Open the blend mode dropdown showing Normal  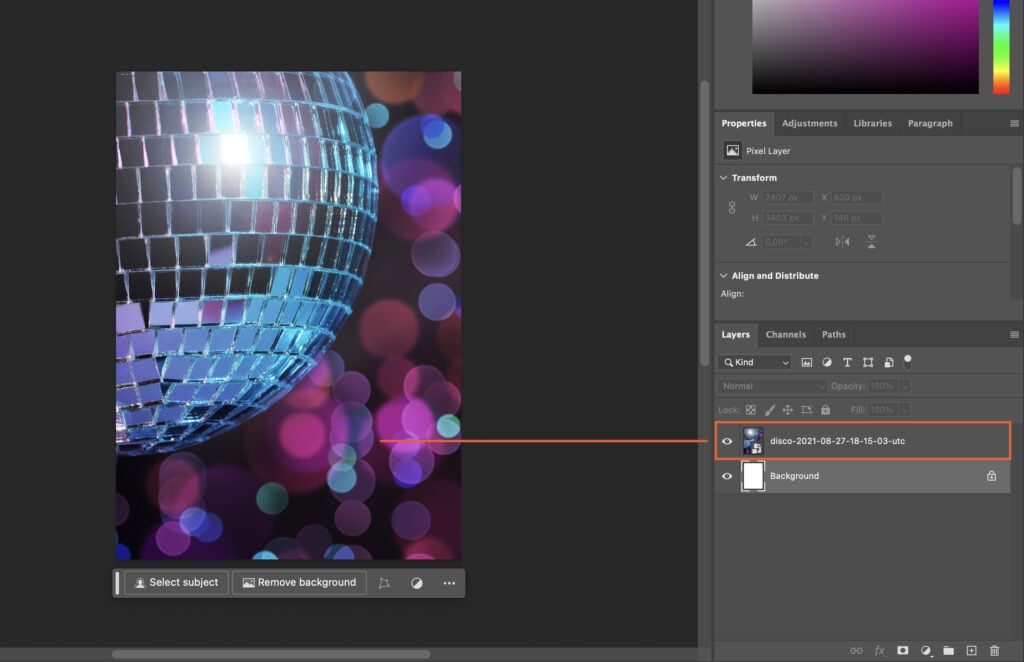(x=770, y=385)
